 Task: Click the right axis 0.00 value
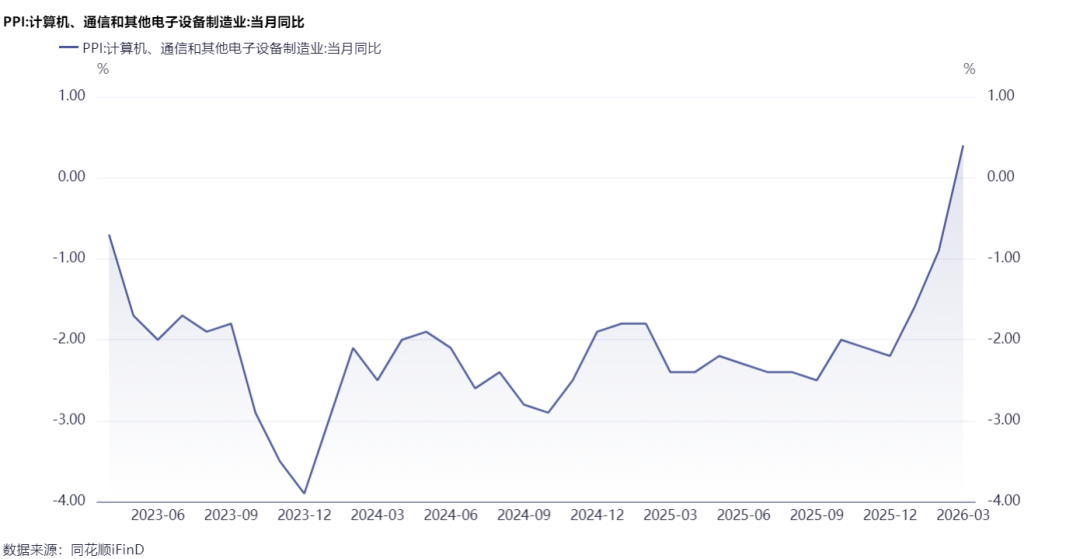[1000, 177]
